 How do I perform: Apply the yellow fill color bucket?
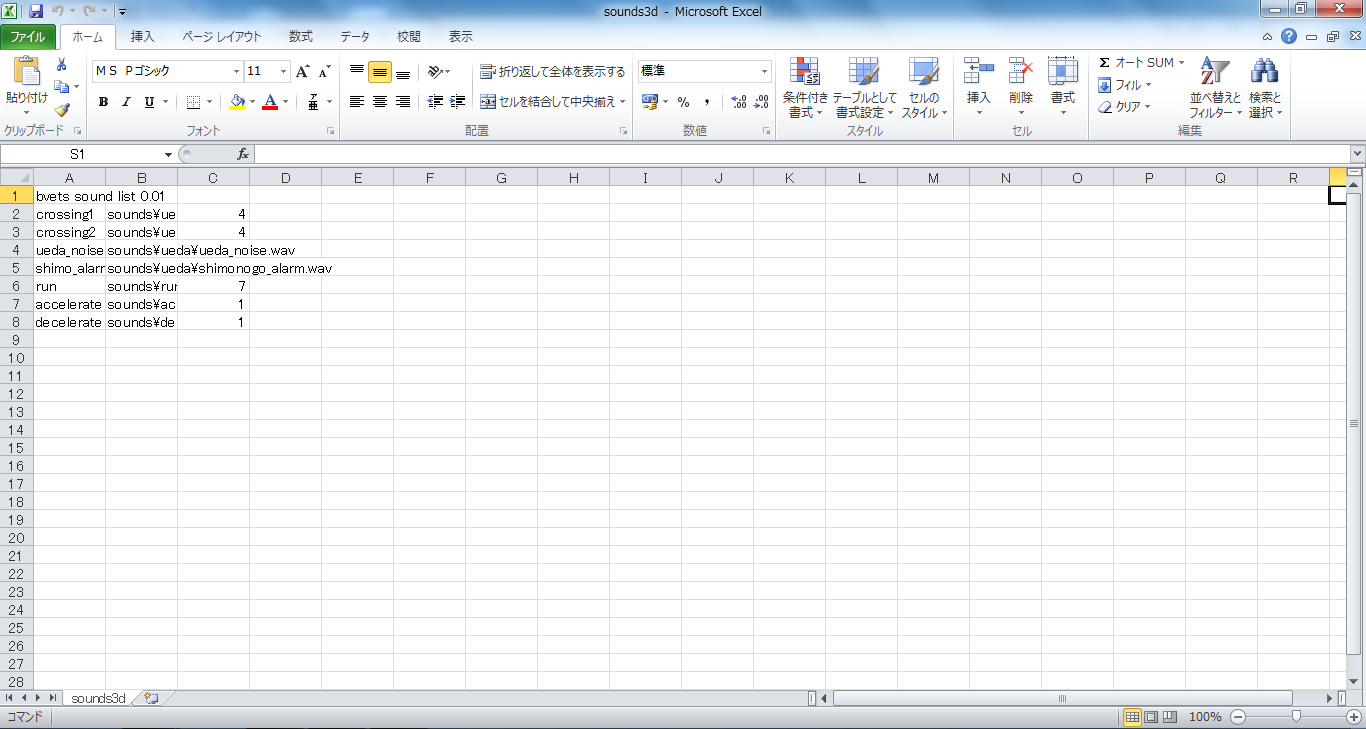click(x=237, y=102)
